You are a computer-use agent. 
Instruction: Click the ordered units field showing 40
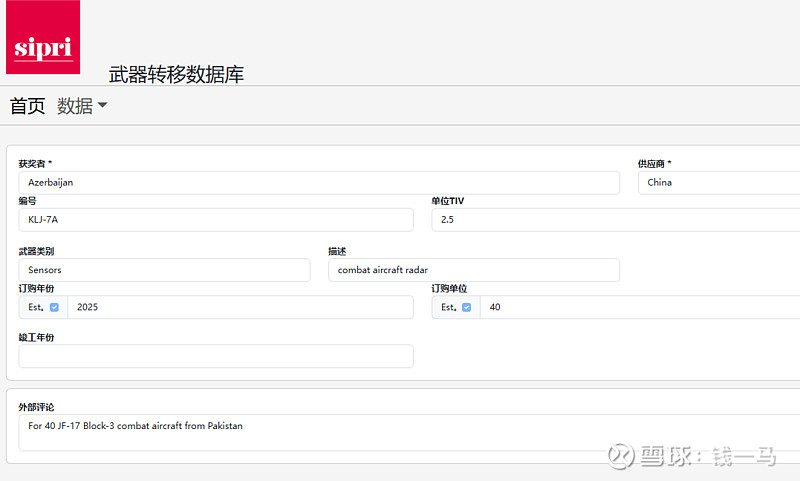(x=640, y=307)
